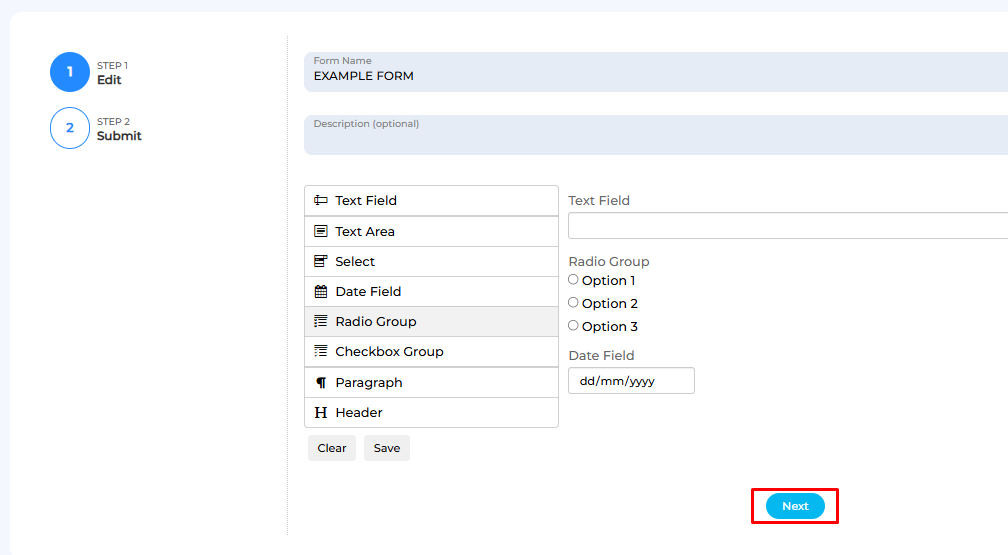
Task: Open the dd/mm/yyyy date picker field
Action: 631,381
